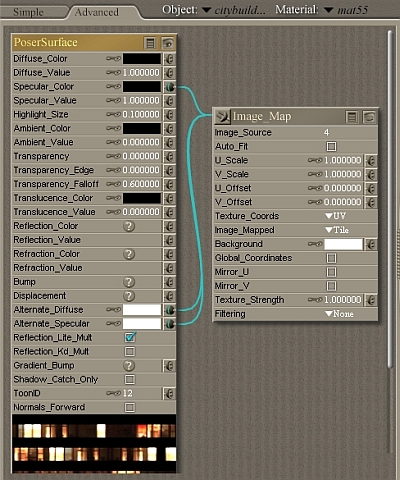Viewport: 400px width, 480px height.
Task: Click the ToonID value 12
Action: [x=128, y=394]
